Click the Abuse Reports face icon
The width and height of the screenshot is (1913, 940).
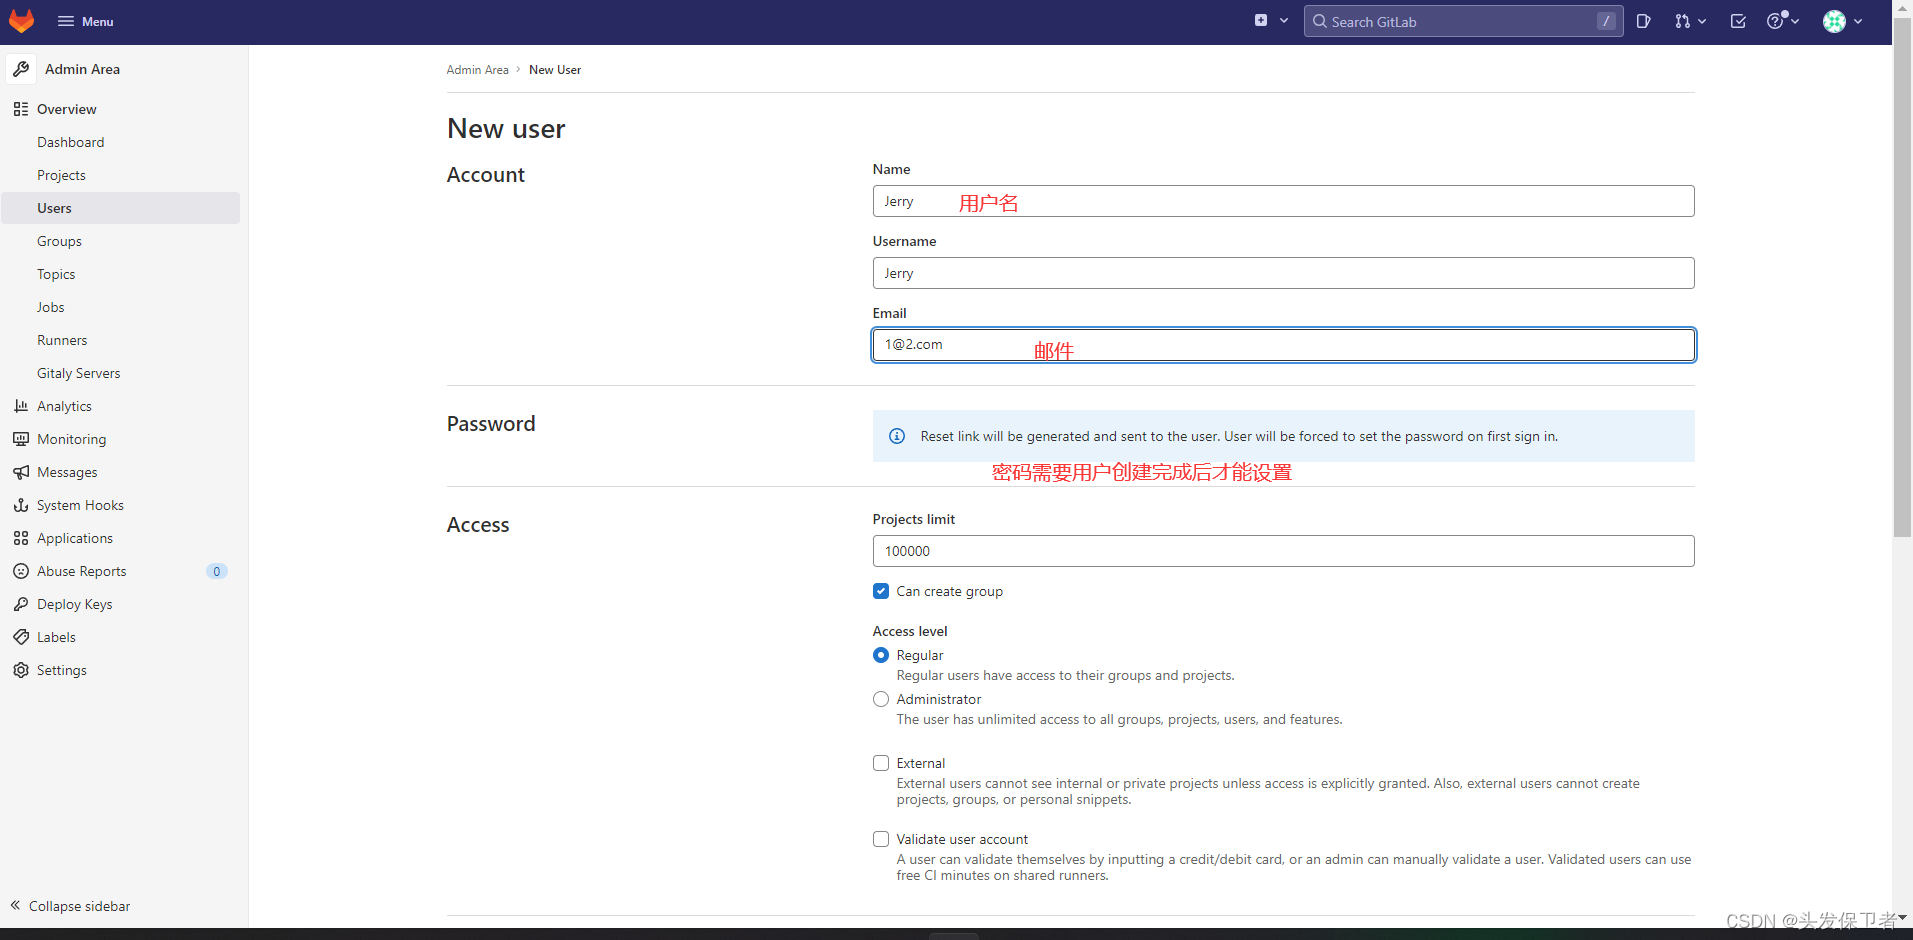point(21,571)
